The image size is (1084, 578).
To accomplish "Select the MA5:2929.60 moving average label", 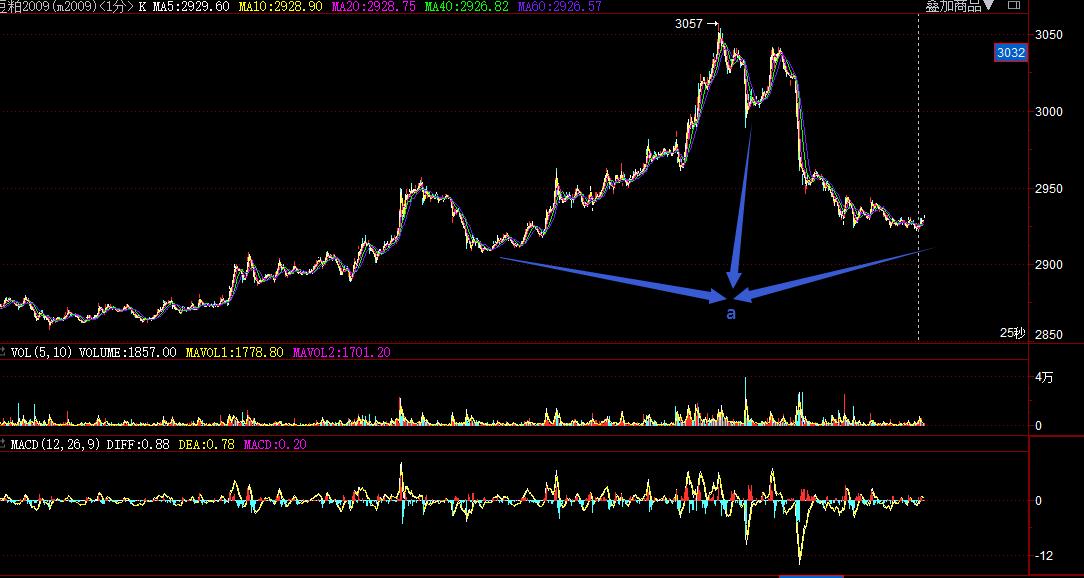I will coord(191,6).
